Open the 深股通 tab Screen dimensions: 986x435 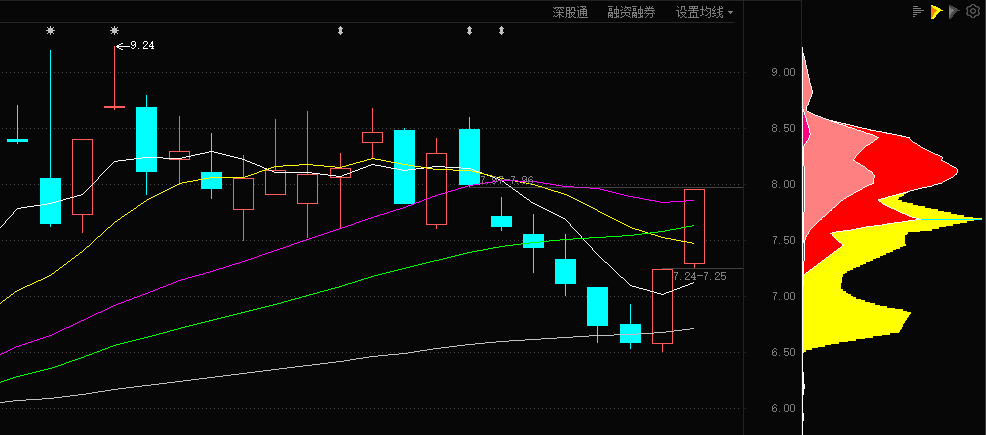tap(570, 12)
